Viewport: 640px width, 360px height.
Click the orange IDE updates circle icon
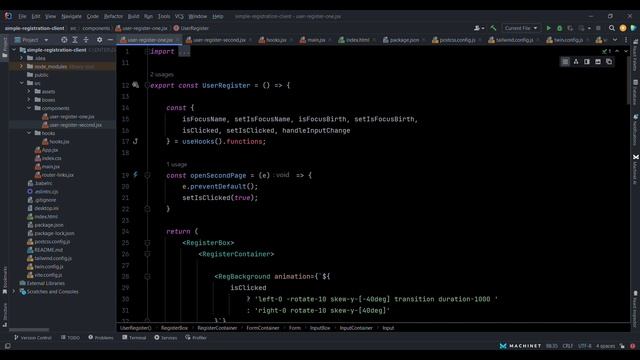point(622,28)
